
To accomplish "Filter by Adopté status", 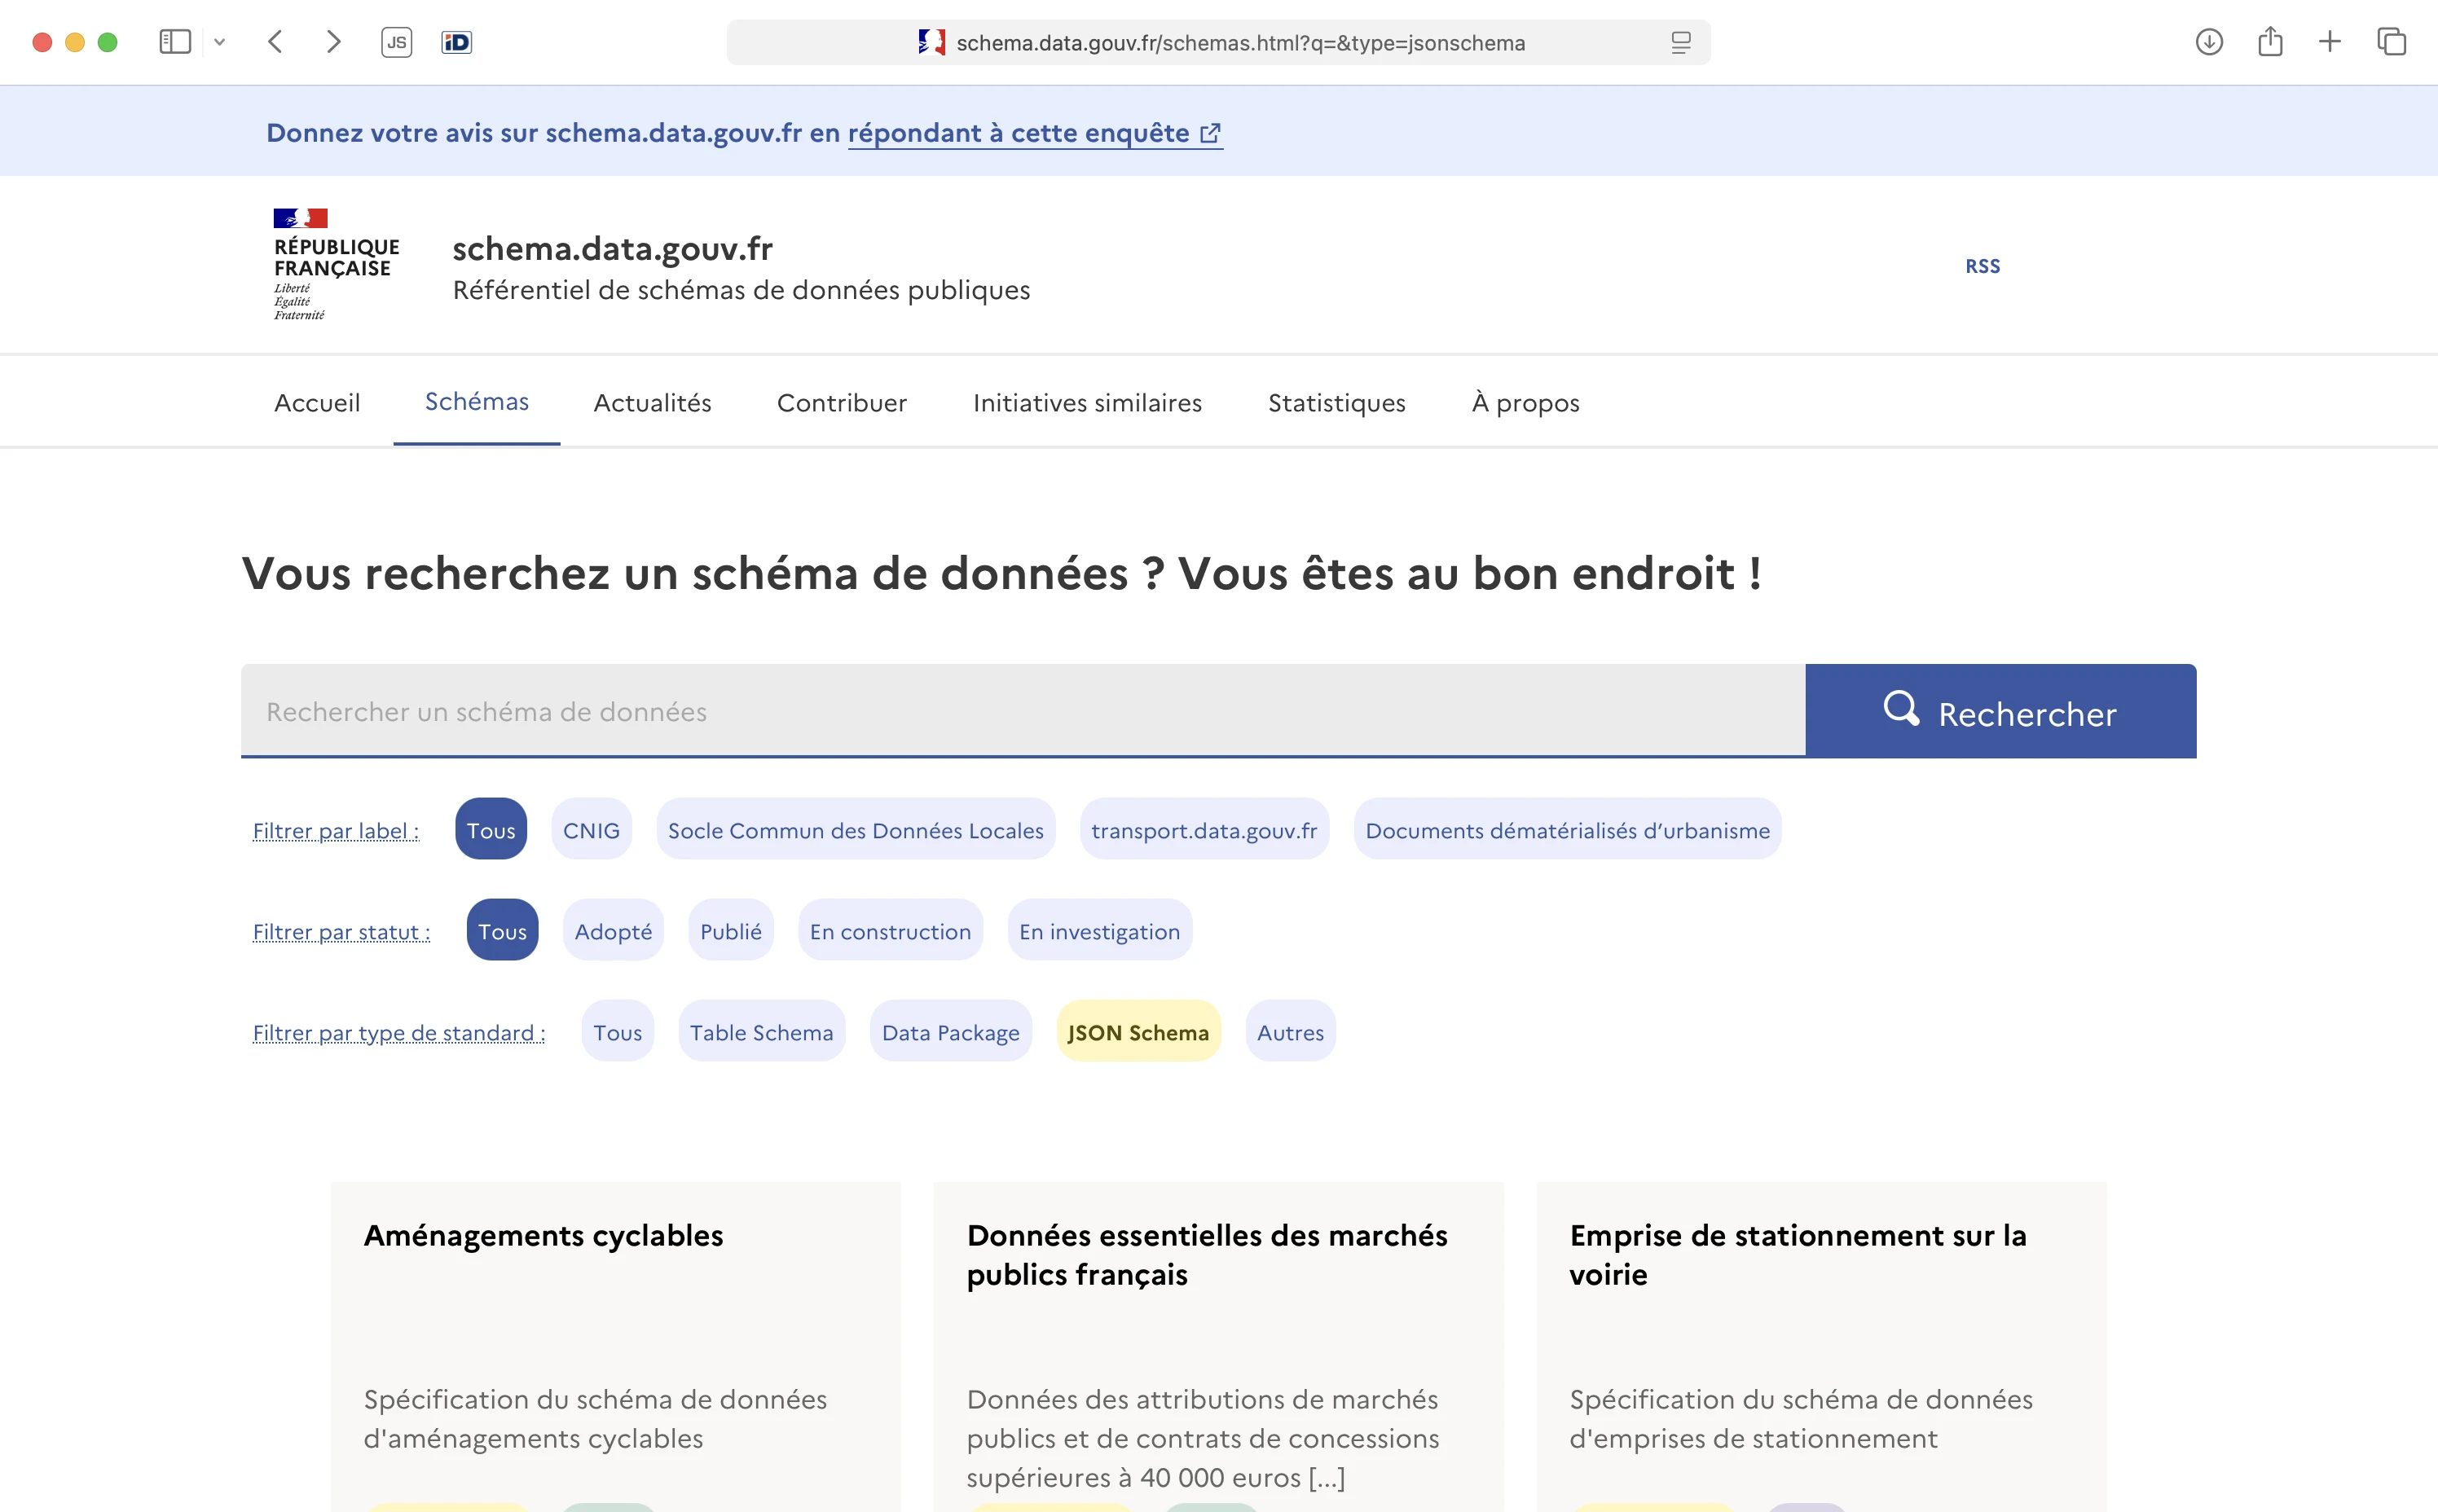I will [x=613, y=930].
